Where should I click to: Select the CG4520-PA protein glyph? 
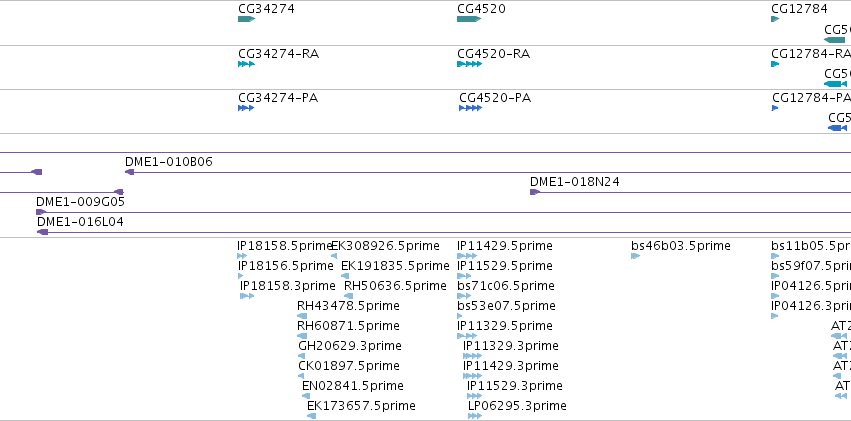tap(471, 108)
